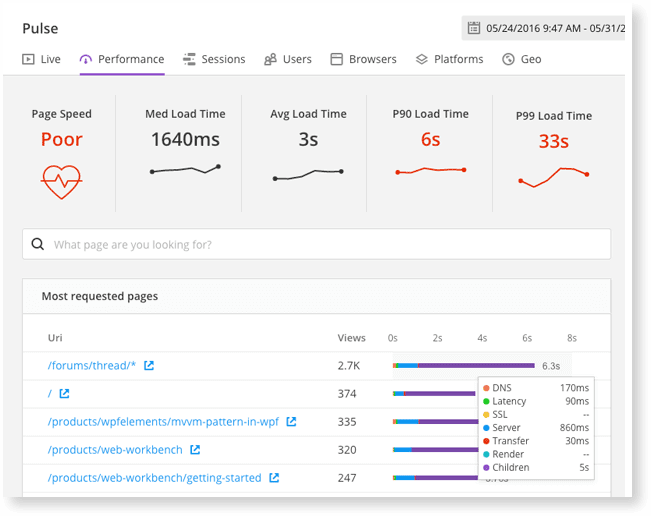This screenshot has width=651, height=516.
Task: Click the 247 views cell
Action: 347,478
